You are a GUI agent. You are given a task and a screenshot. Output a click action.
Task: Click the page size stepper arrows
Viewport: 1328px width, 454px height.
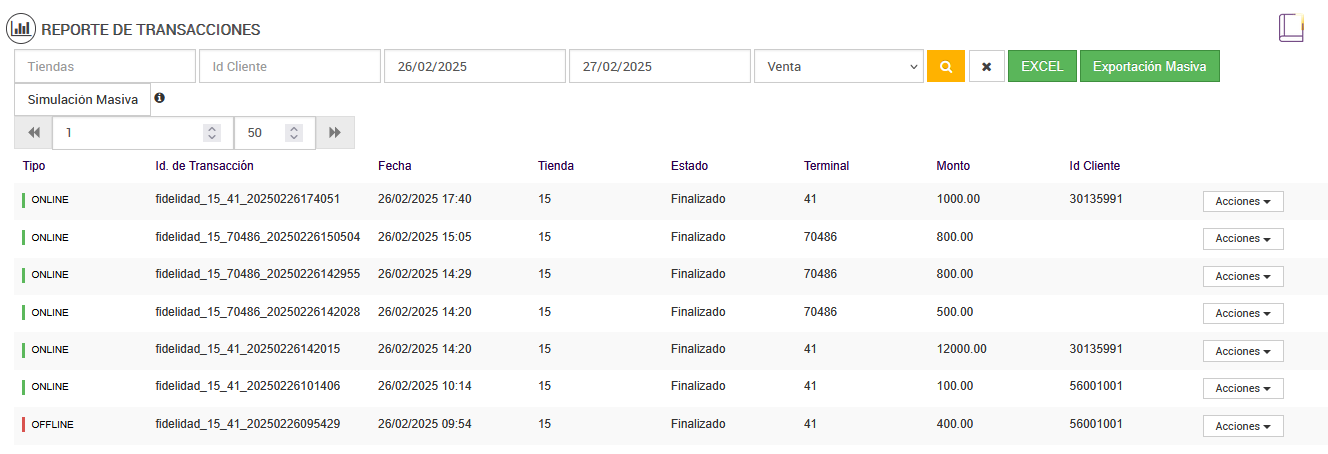293,133
